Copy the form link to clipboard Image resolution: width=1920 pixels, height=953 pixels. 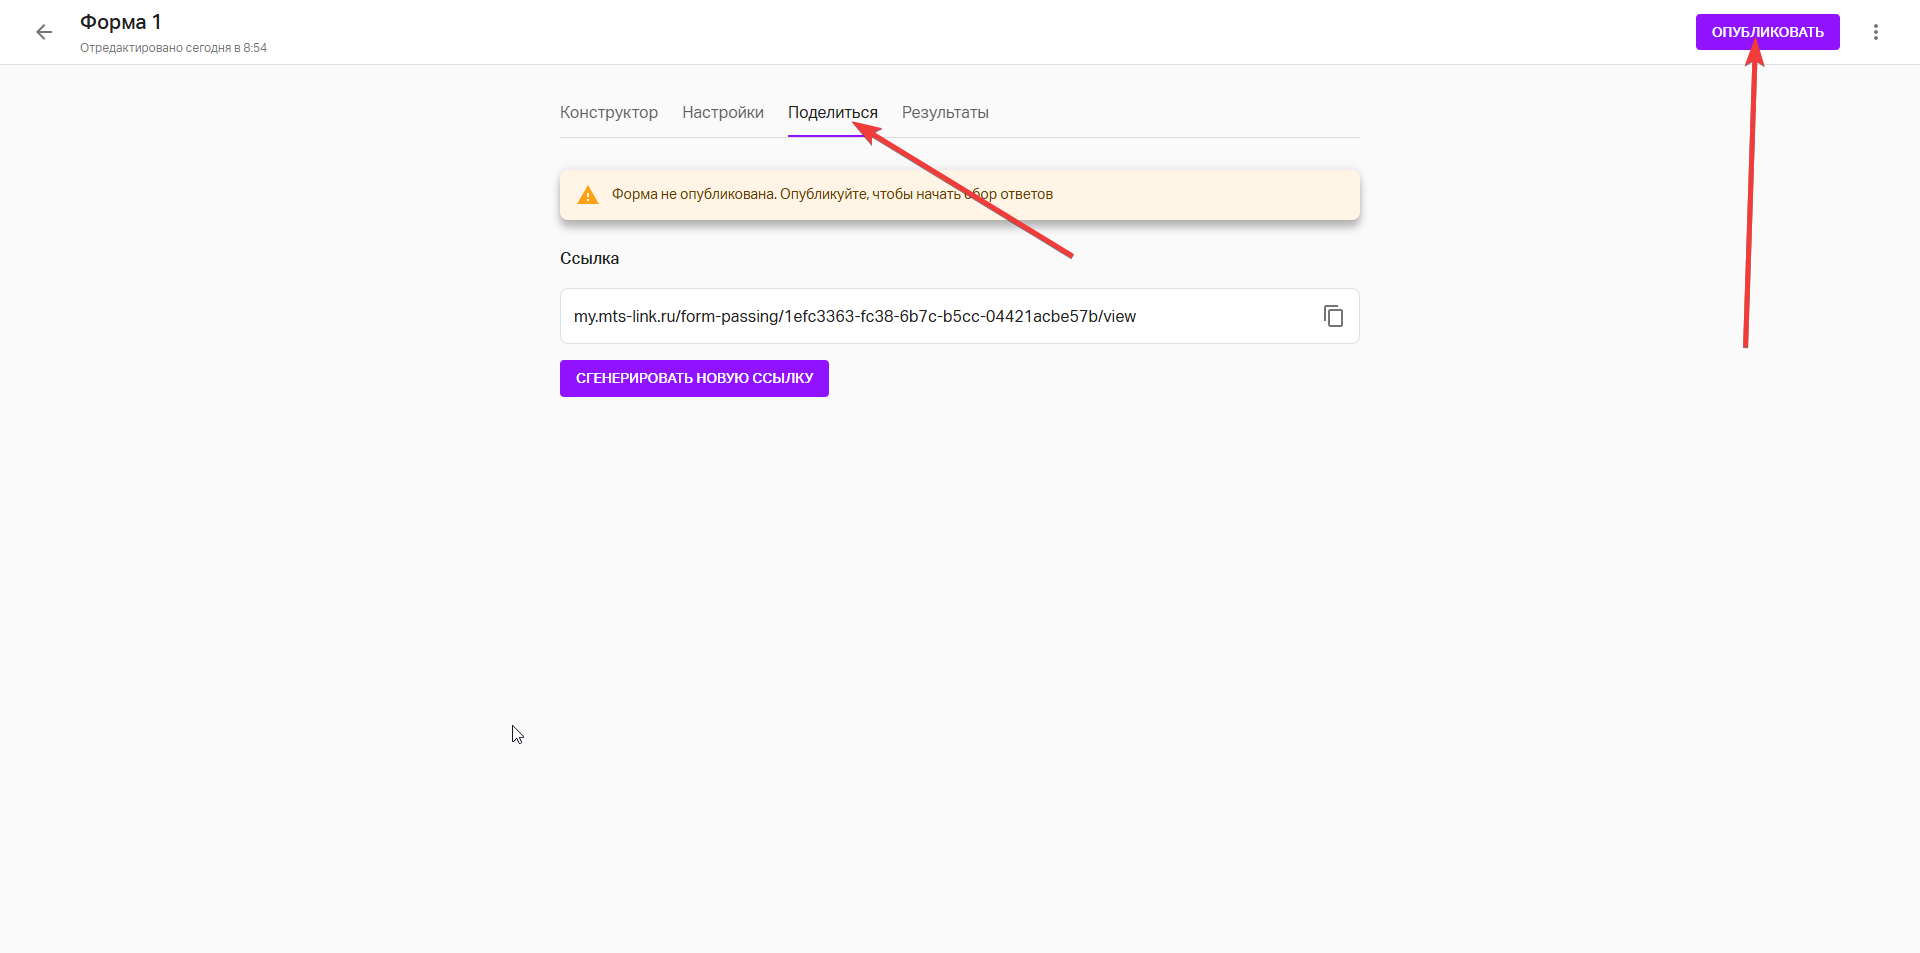[1333, 316]
